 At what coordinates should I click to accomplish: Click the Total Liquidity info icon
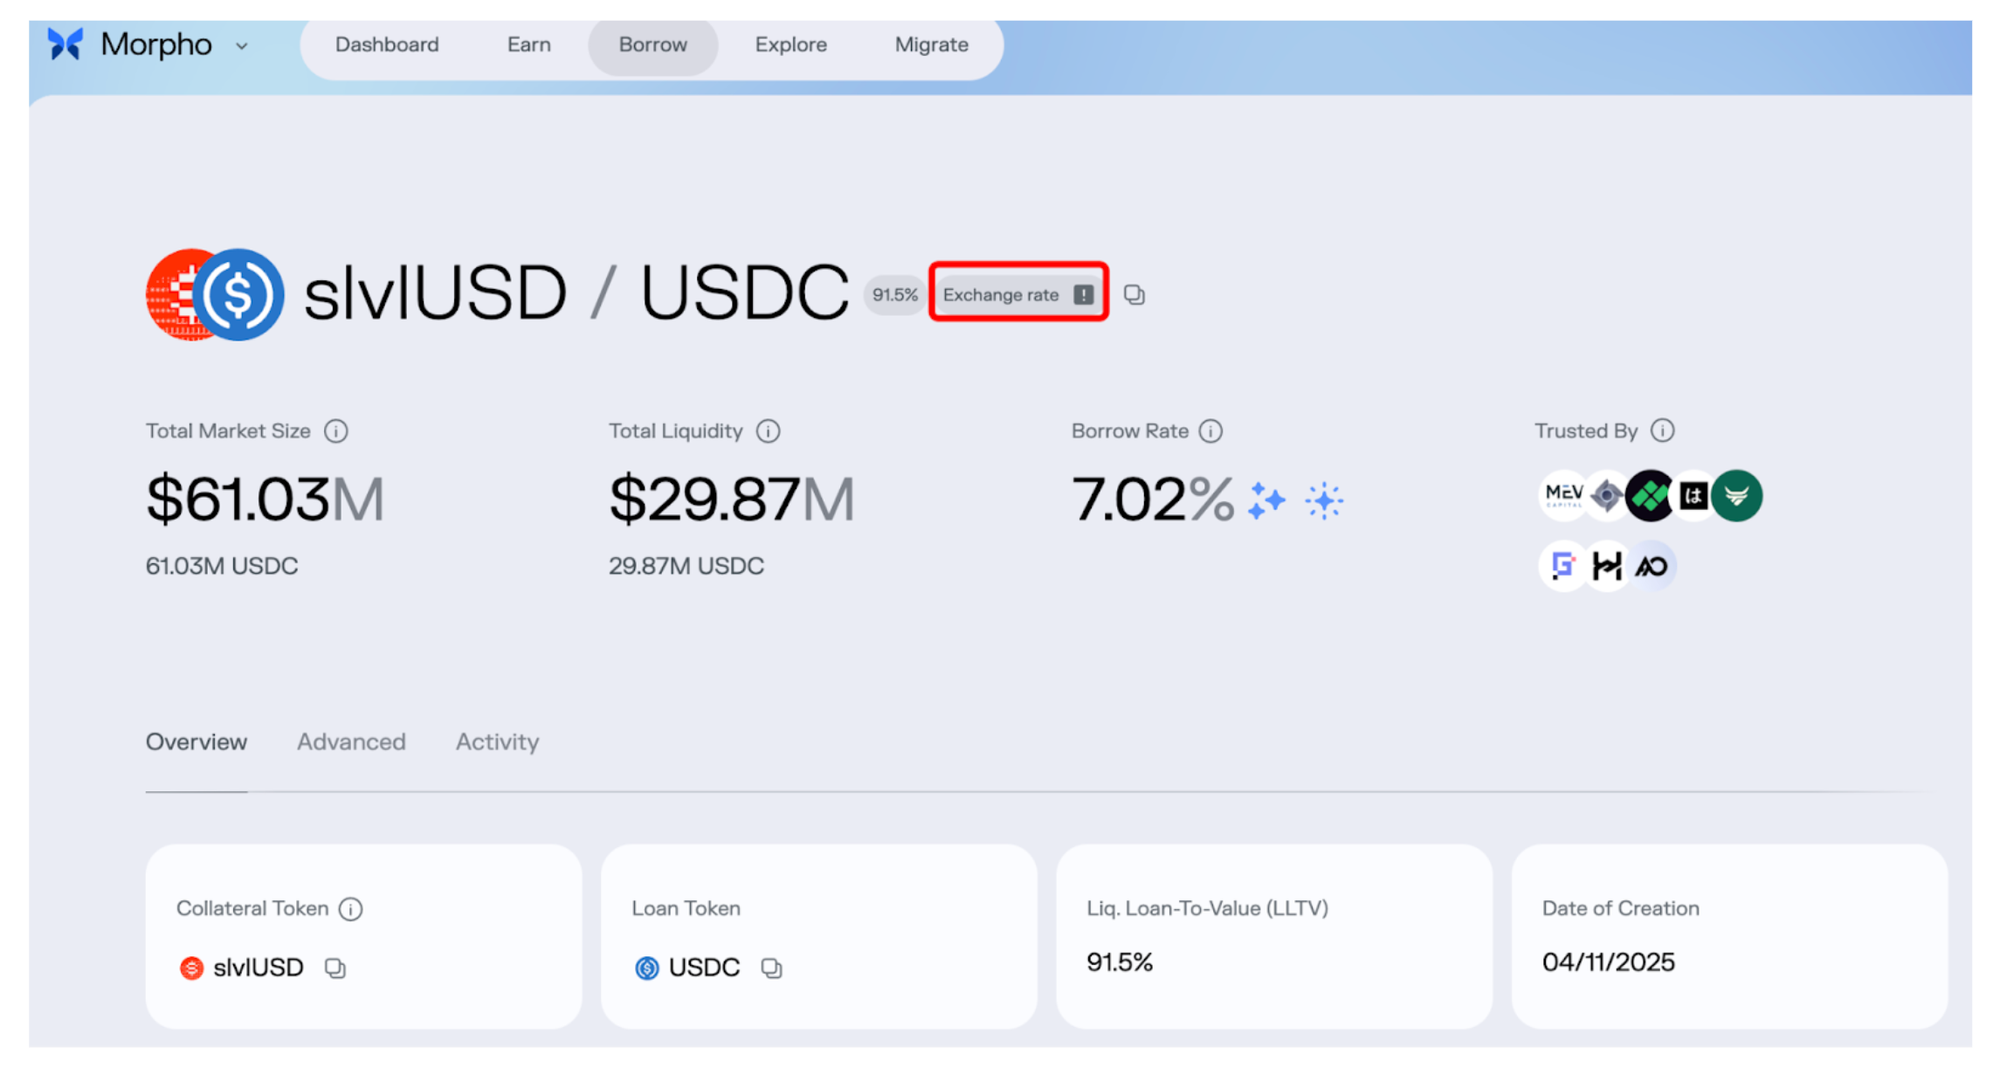pos(768,431)
